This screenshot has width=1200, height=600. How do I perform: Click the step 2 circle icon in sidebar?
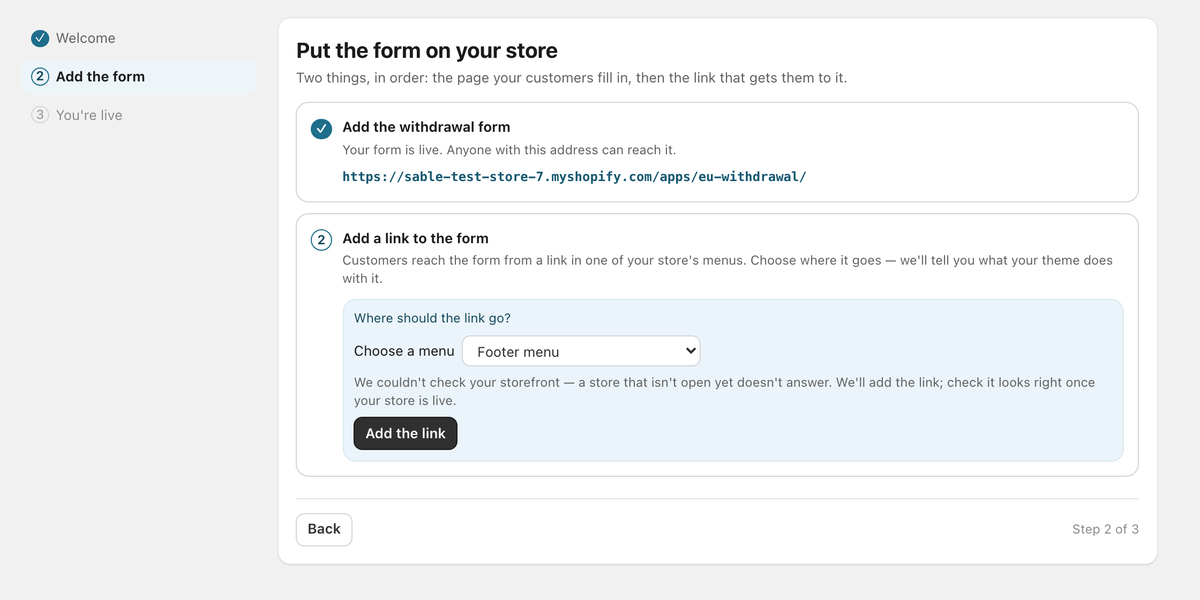[x=40, y=77]
